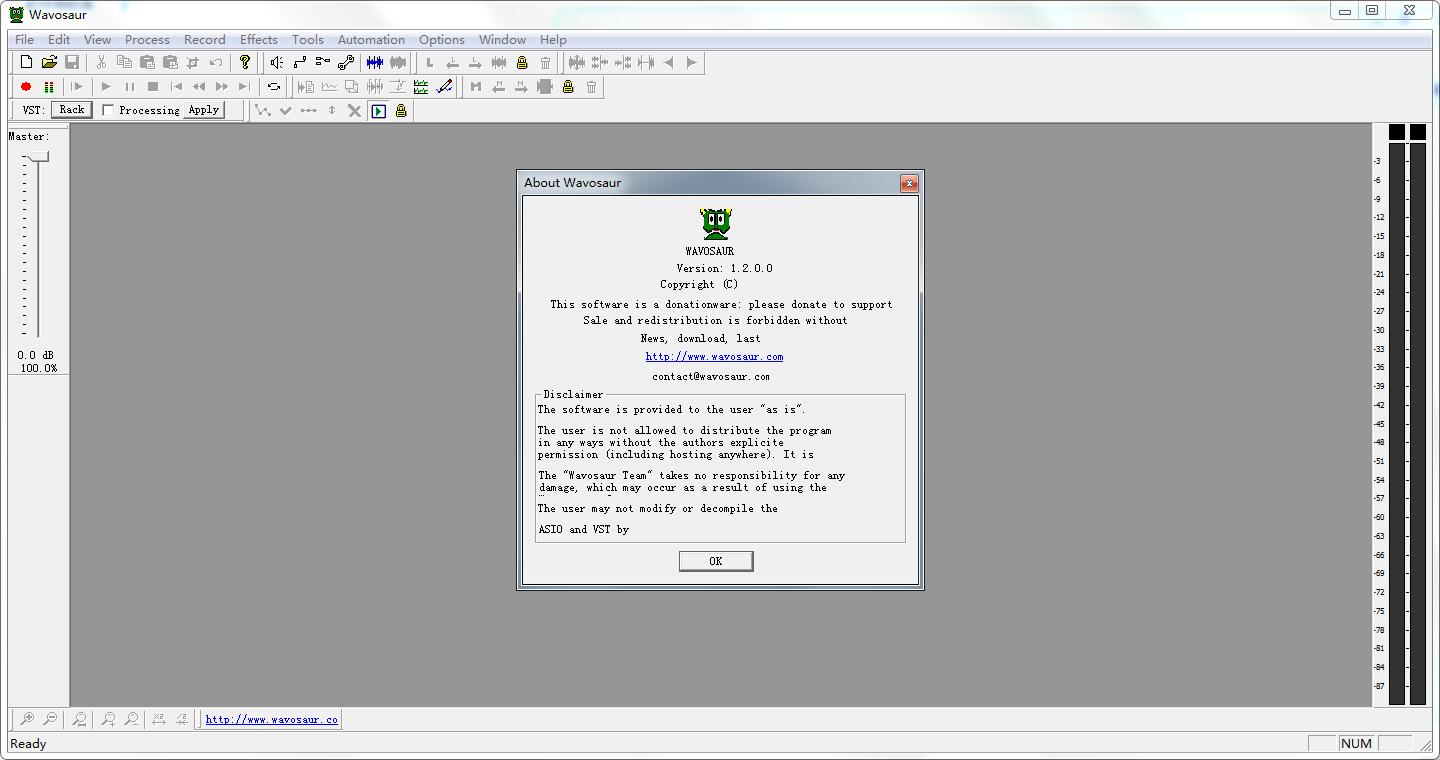Open the Effects menu
Screen dimensions: 1440x760
click(x=258, y=40)
